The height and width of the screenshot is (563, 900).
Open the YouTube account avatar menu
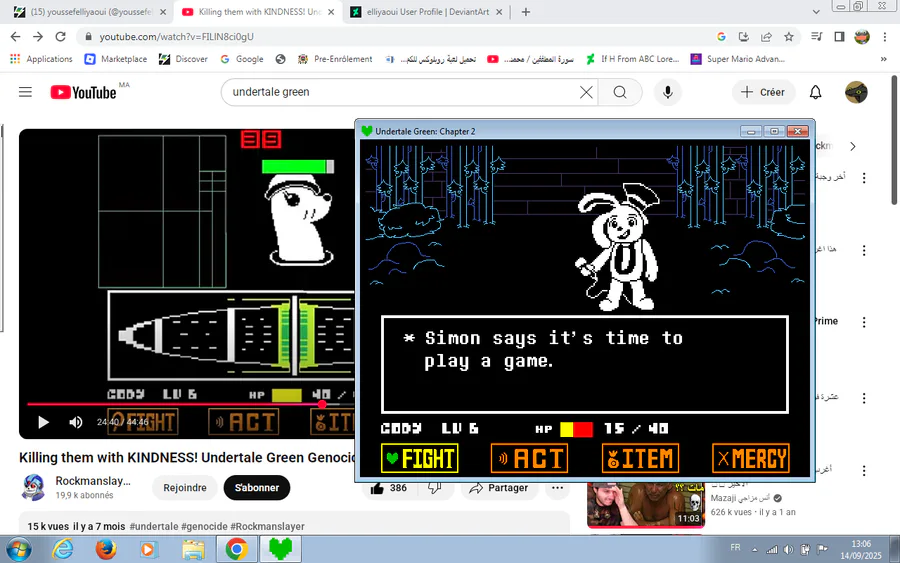[856, 92]
